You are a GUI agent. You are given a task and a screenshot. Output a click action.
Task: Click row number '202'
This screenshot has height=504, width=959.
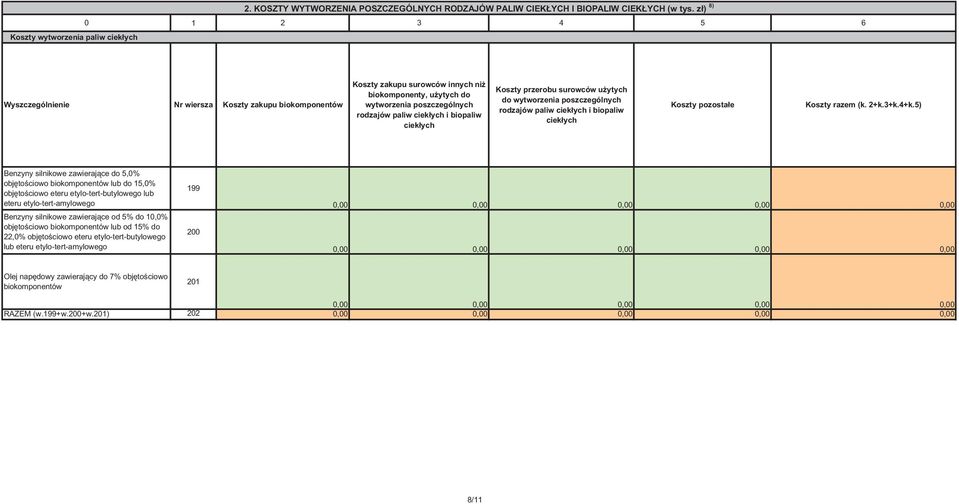pos(193,314)
